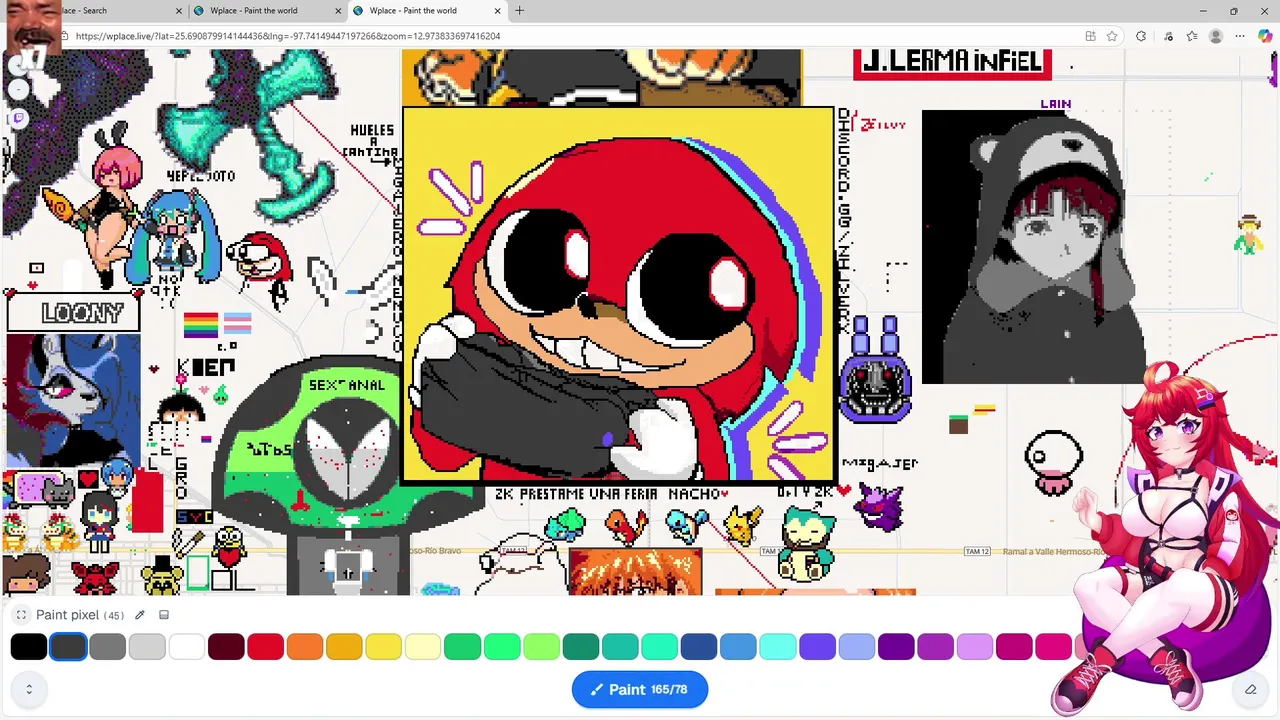
Task: Click the small square icon after the pencil
Action: [x=164, y=615]
